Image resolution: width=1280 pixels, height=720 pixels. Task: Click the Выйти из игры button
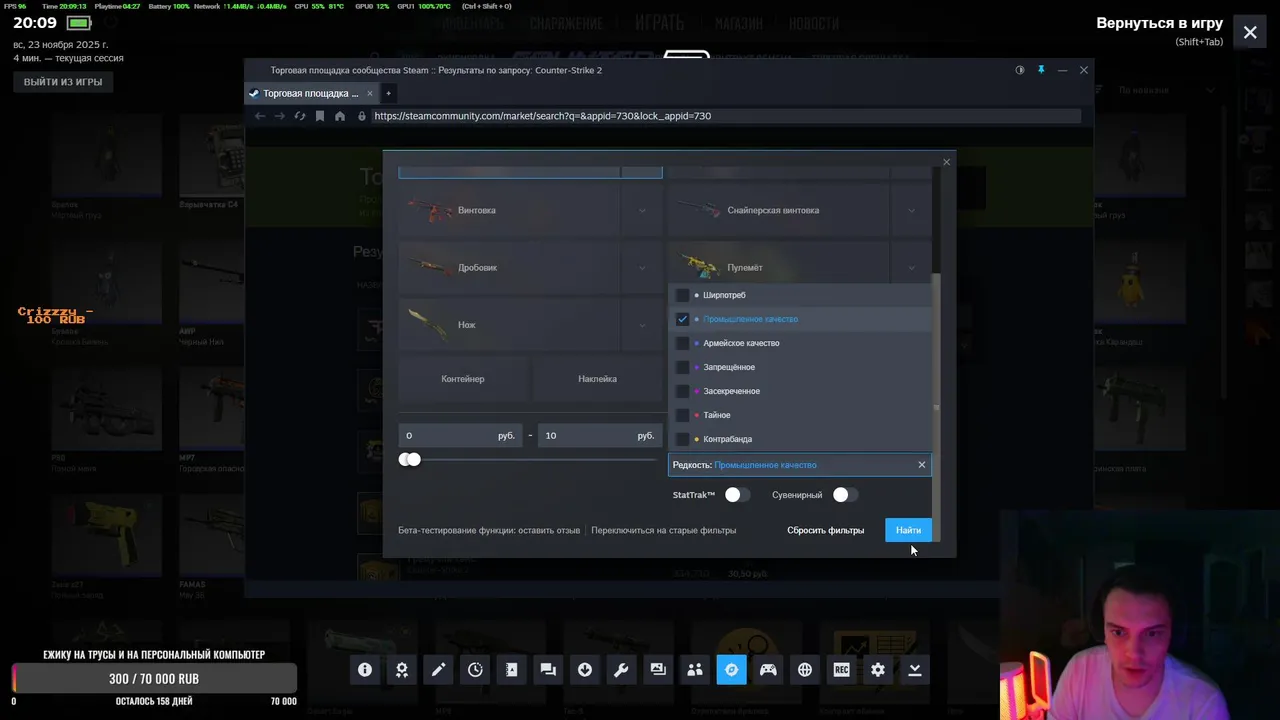pyautogui.click(x=63, y=82)
